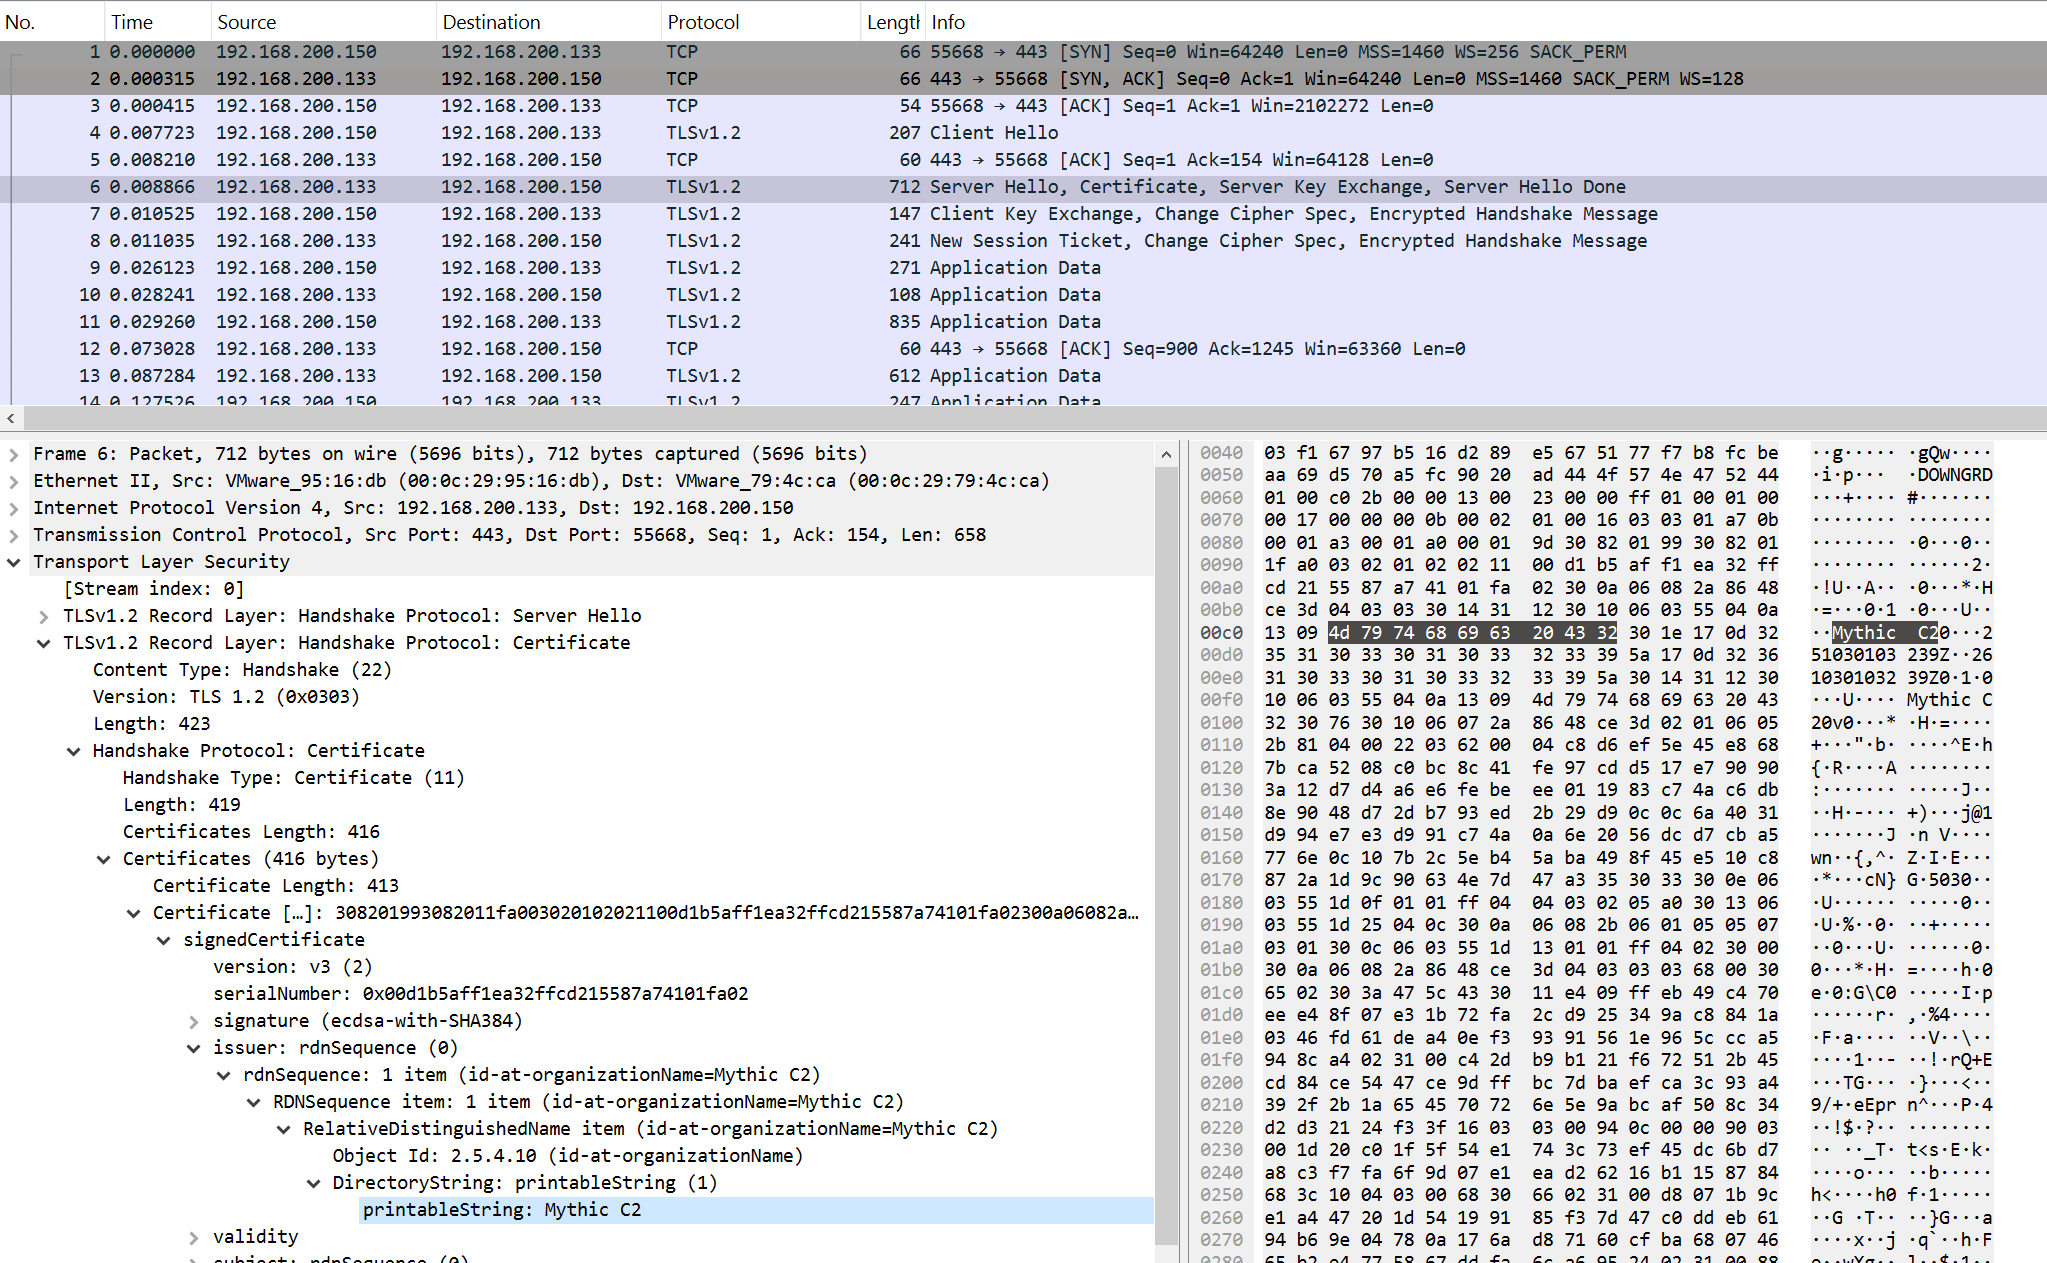Collapse the issuer rdnSequence node
The height and width of the screenshot is (1263, 2047).
pyautogui.click(x=194, y=1048)
